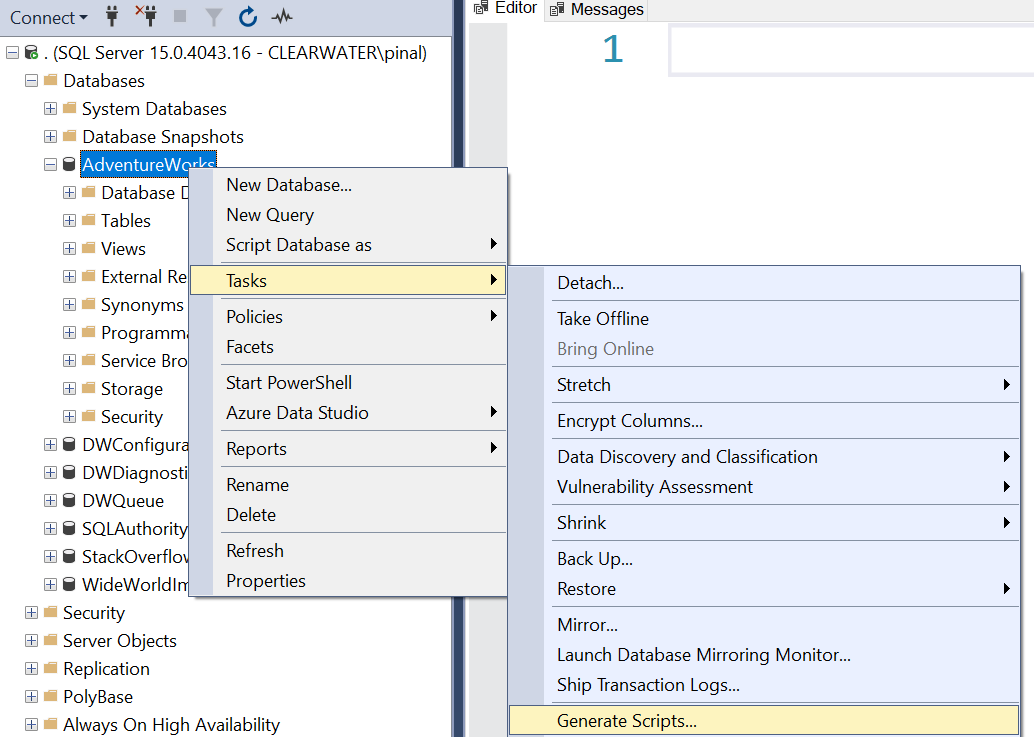The image size is (1034, 737).
Task: Collapse the Databases folder node
Action: (31, 80)
